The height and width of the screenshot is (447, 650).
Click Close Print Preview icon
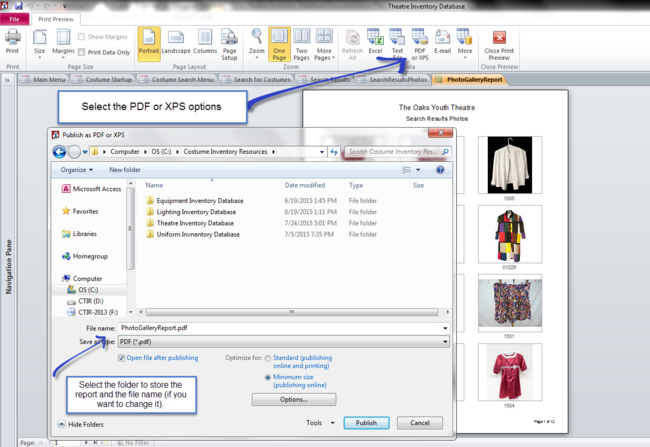coord(498,45)
